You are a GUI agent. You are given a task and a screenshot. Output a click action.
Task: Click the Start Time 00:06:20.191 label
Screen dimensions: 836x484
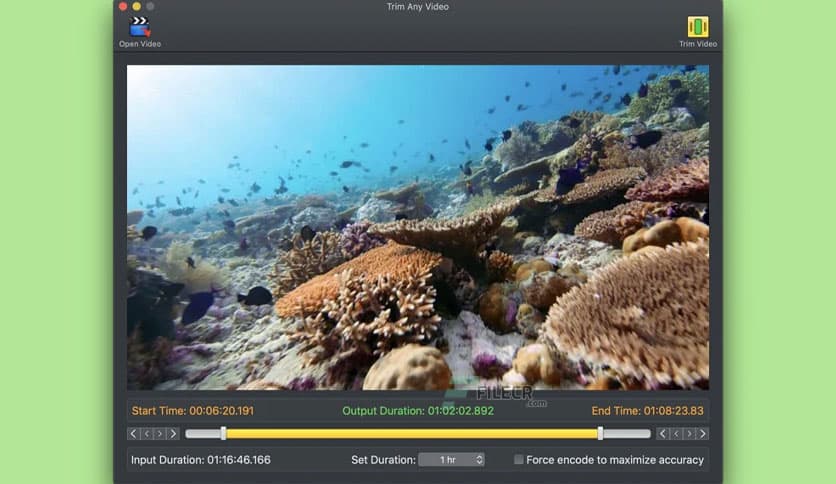tap(193, 411)
